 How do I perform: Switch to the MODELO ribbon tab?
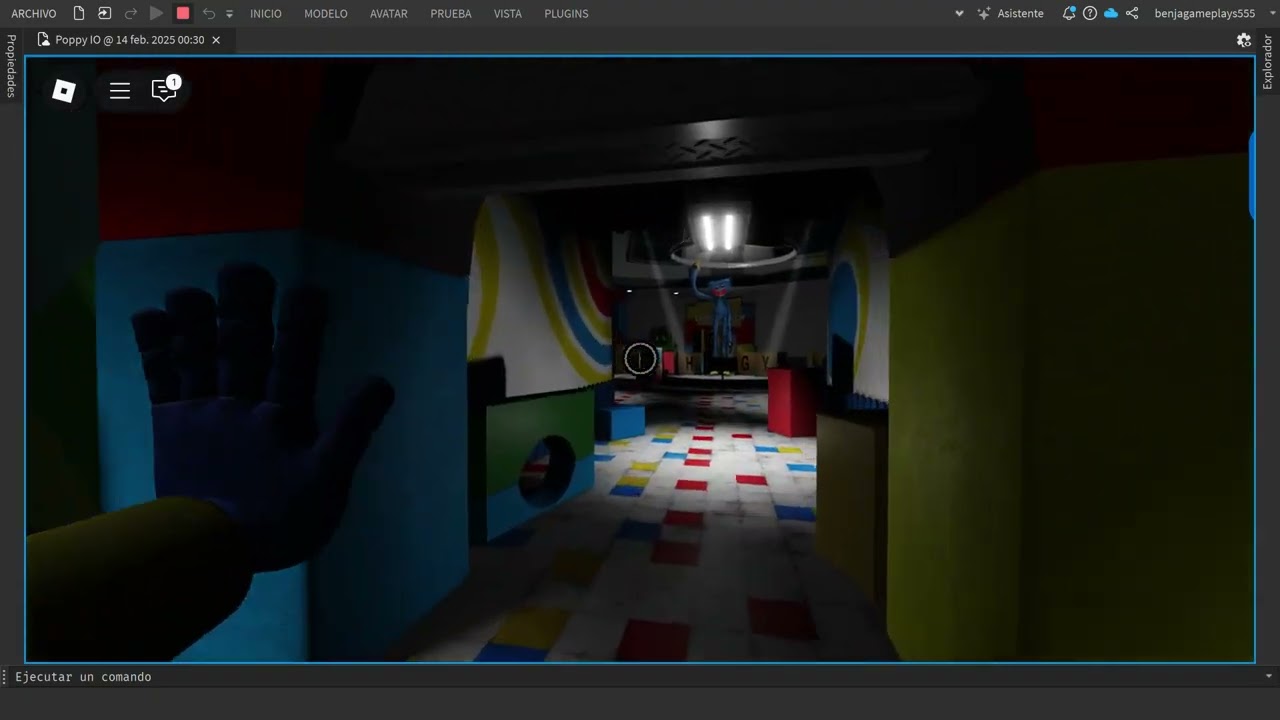coord(326,14)
